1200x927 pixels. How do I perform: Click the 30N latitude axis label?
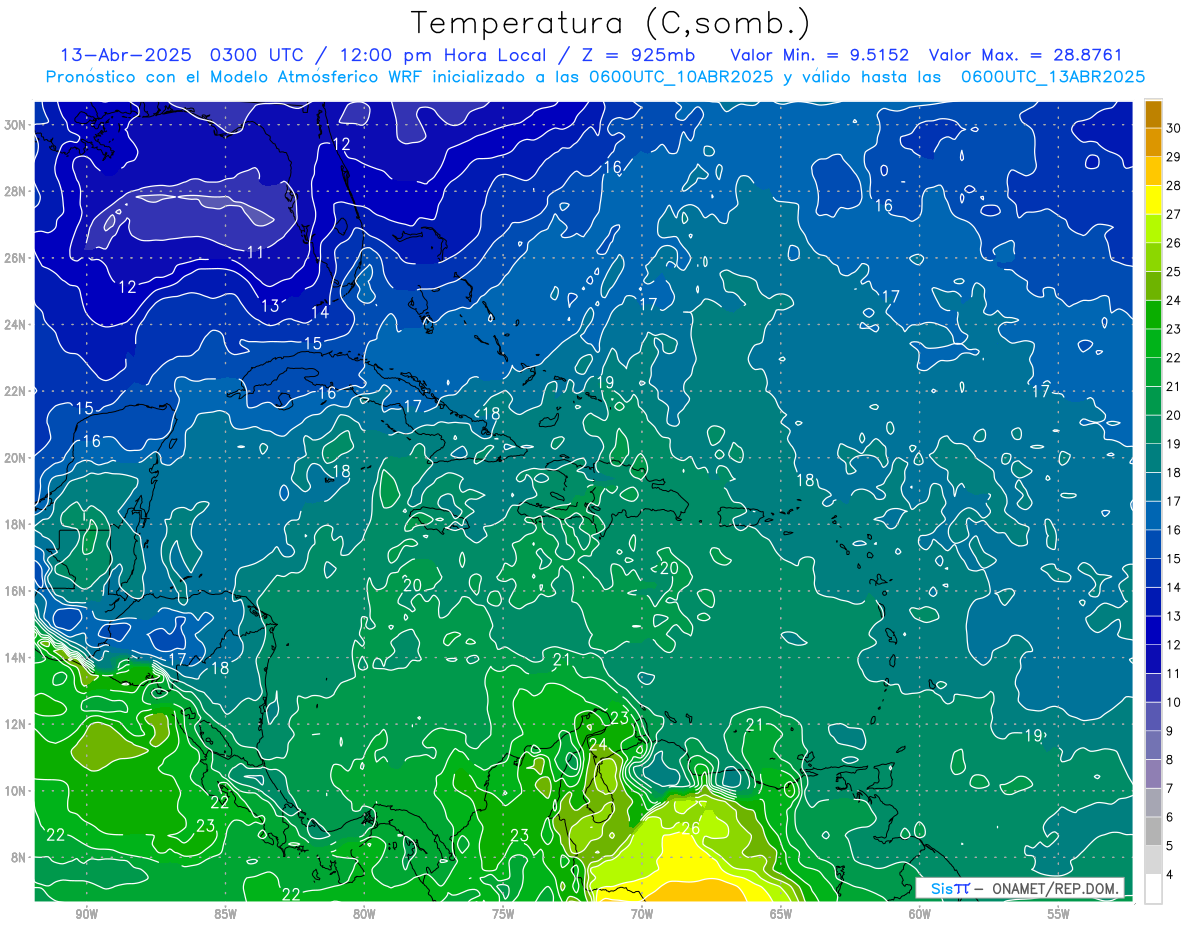click(16, 124)
